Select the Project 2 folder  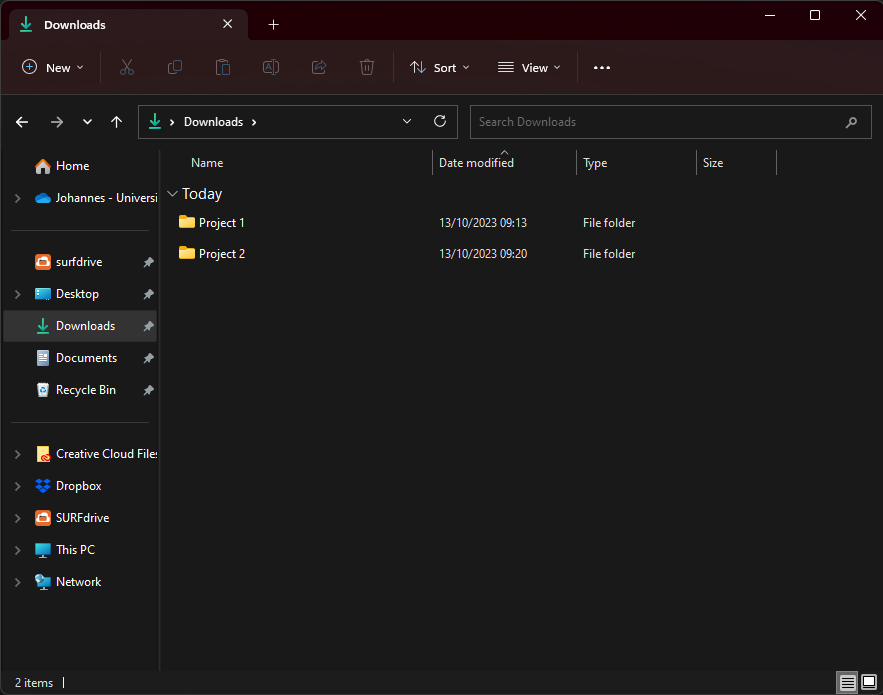(221, 254)
